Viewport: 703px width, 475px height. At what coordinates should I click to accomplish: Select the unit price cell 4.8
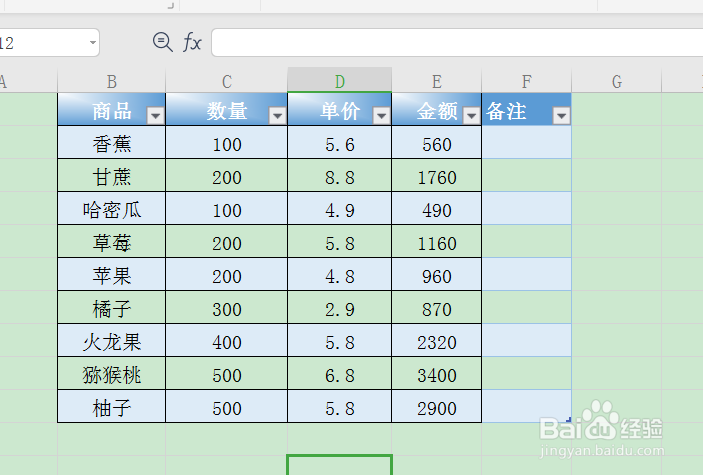point(339,274)
